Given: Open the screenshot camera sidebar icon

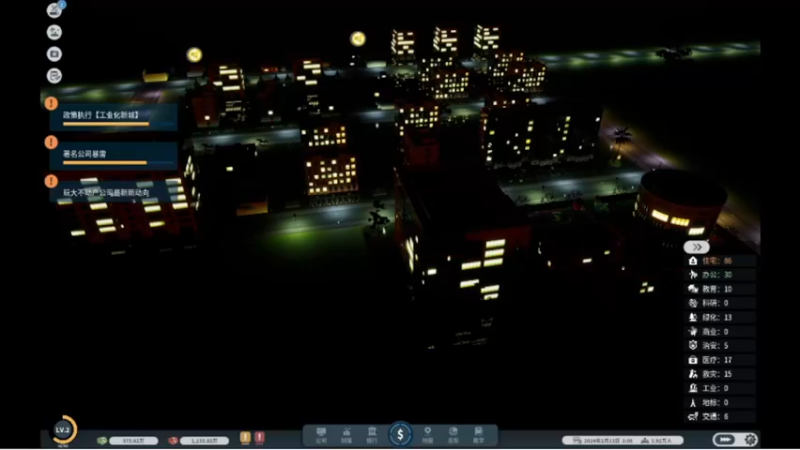Looking at the screenshot, I should [54, 54].
